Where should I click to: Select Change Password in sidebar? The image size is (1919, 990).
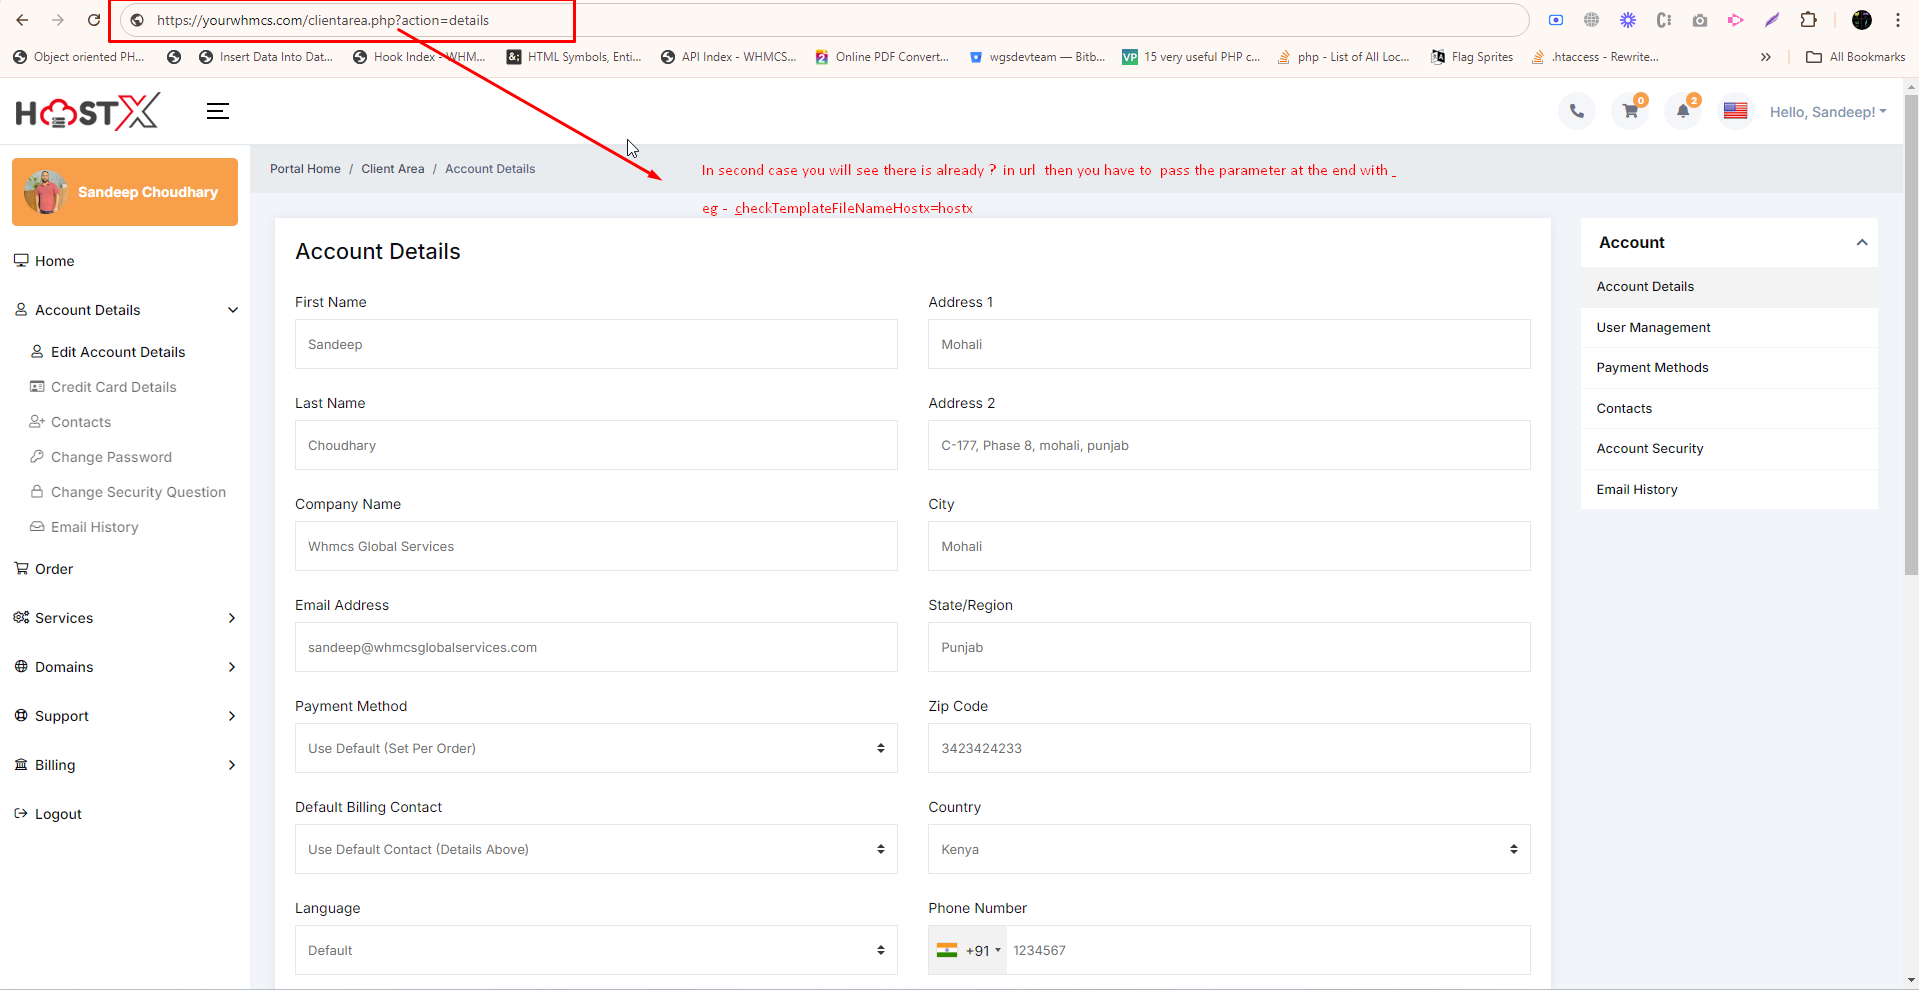coord(111,457)
